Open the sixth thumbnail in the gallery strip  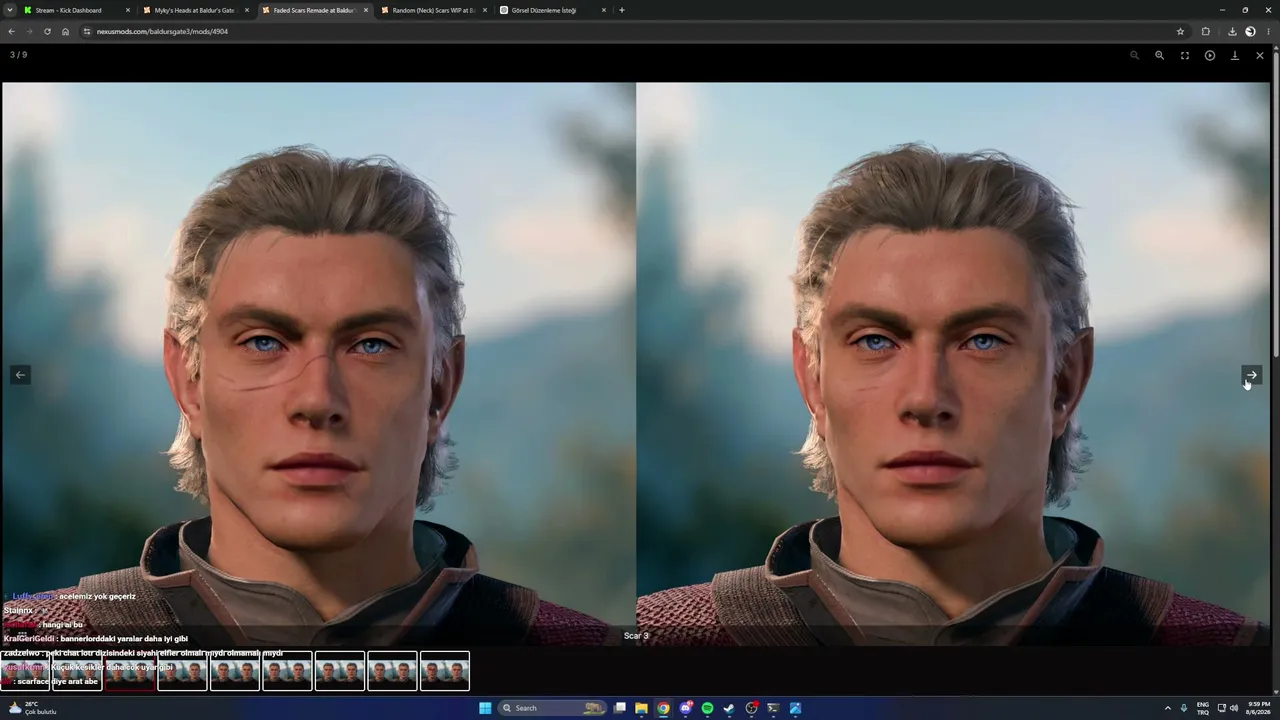tap(287, 671)
